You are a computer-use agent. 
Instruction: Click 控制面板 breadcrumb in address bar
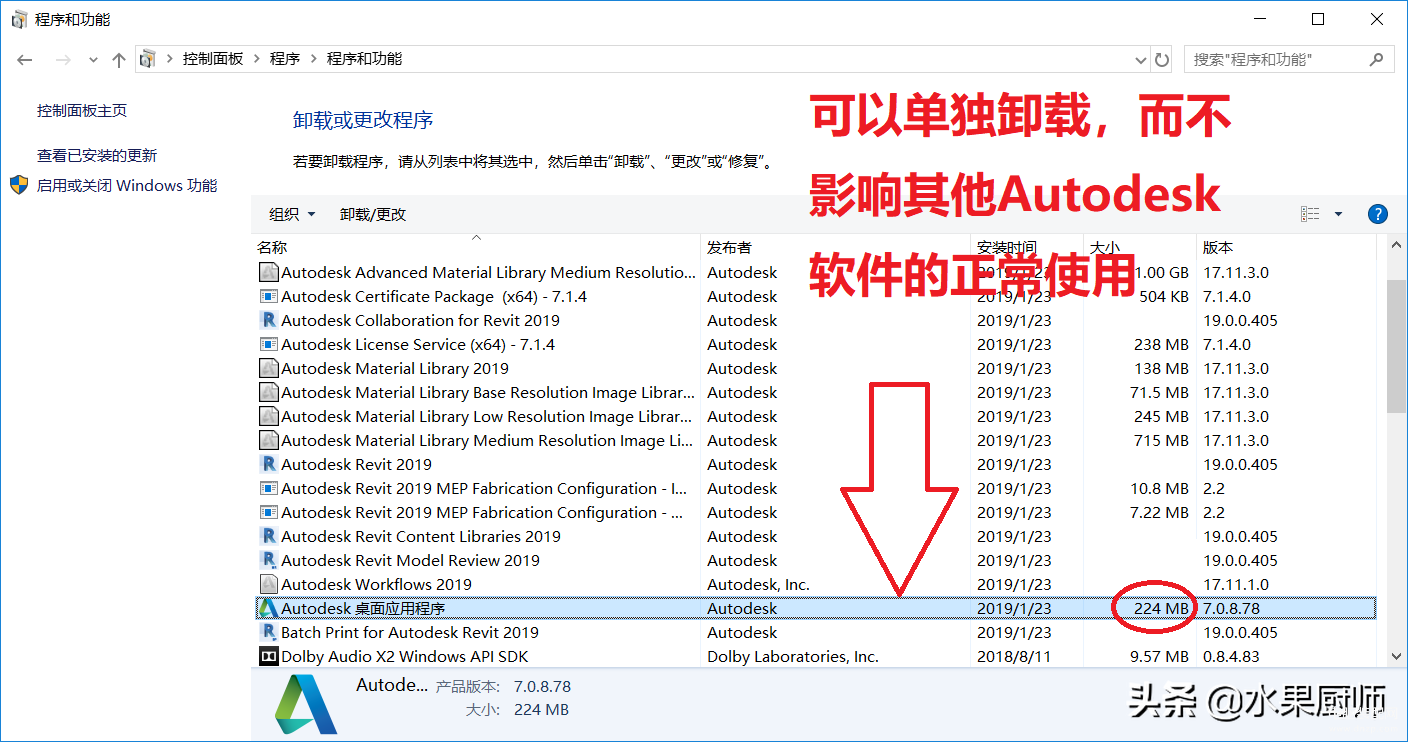213,59
